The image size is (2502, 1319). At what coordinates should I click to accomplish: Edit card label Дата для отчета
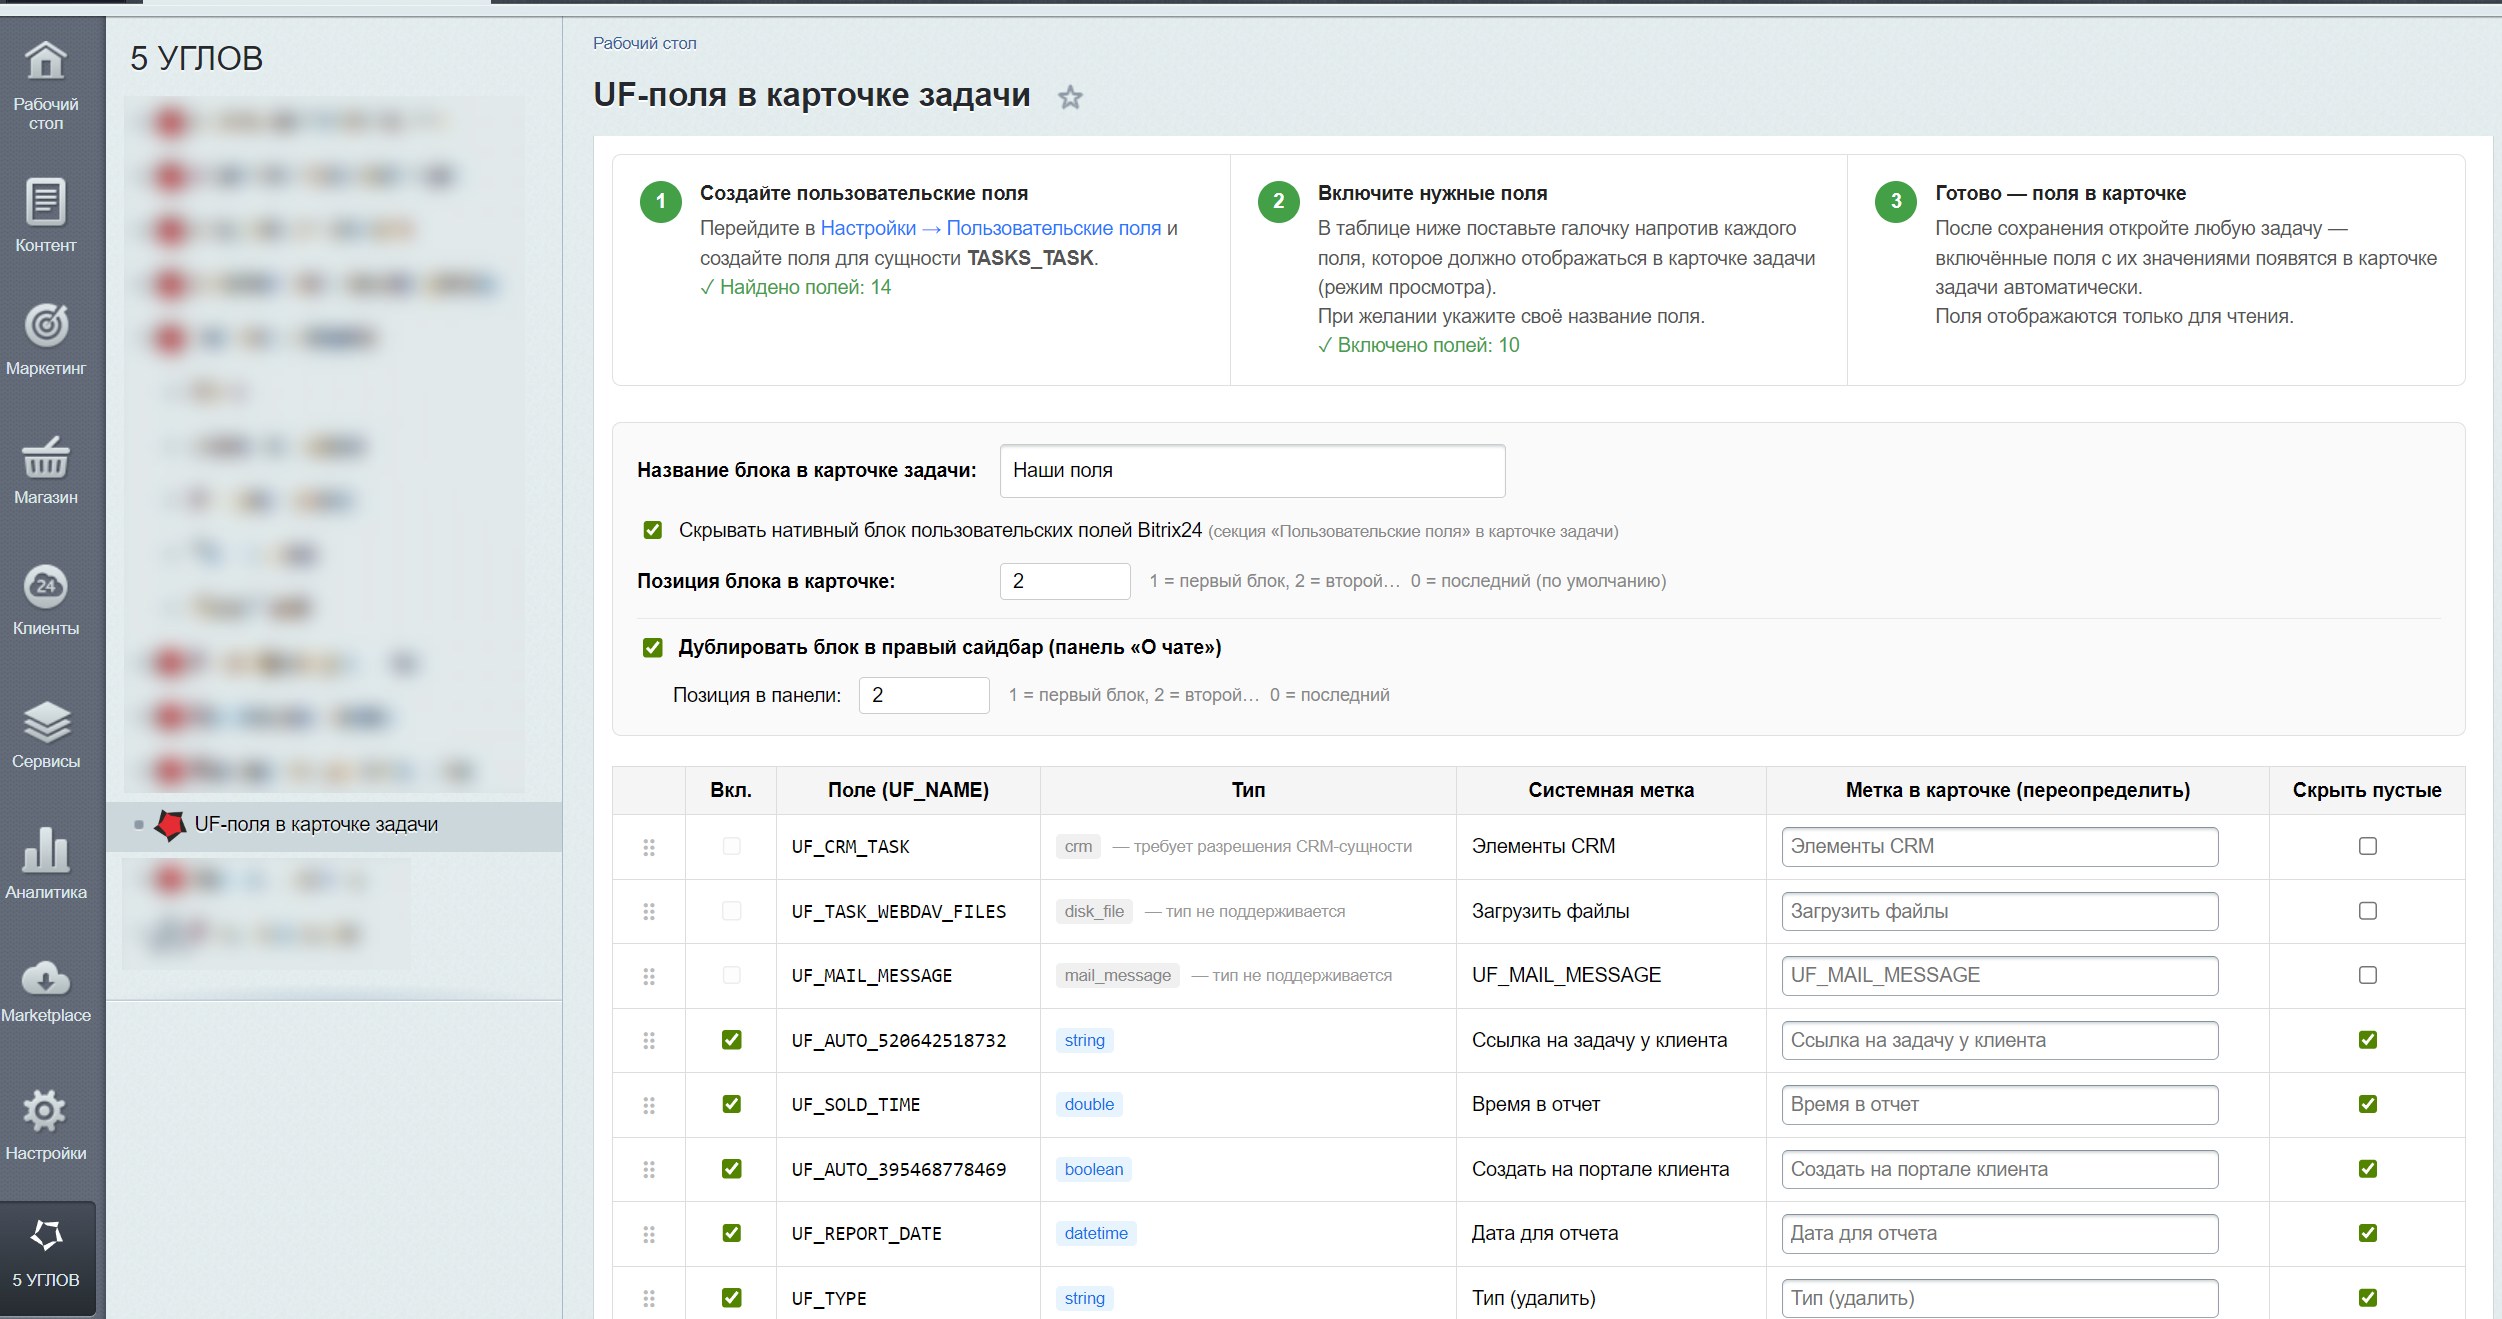pyautogui.click(x=2000, y=1234)
